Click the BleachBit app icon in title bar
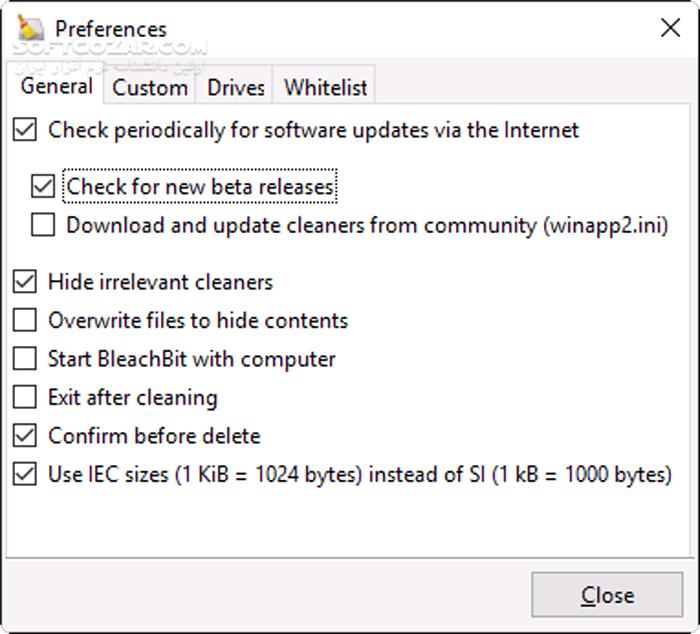The height and width of the screenshot is (634, 700). (31, 28)
